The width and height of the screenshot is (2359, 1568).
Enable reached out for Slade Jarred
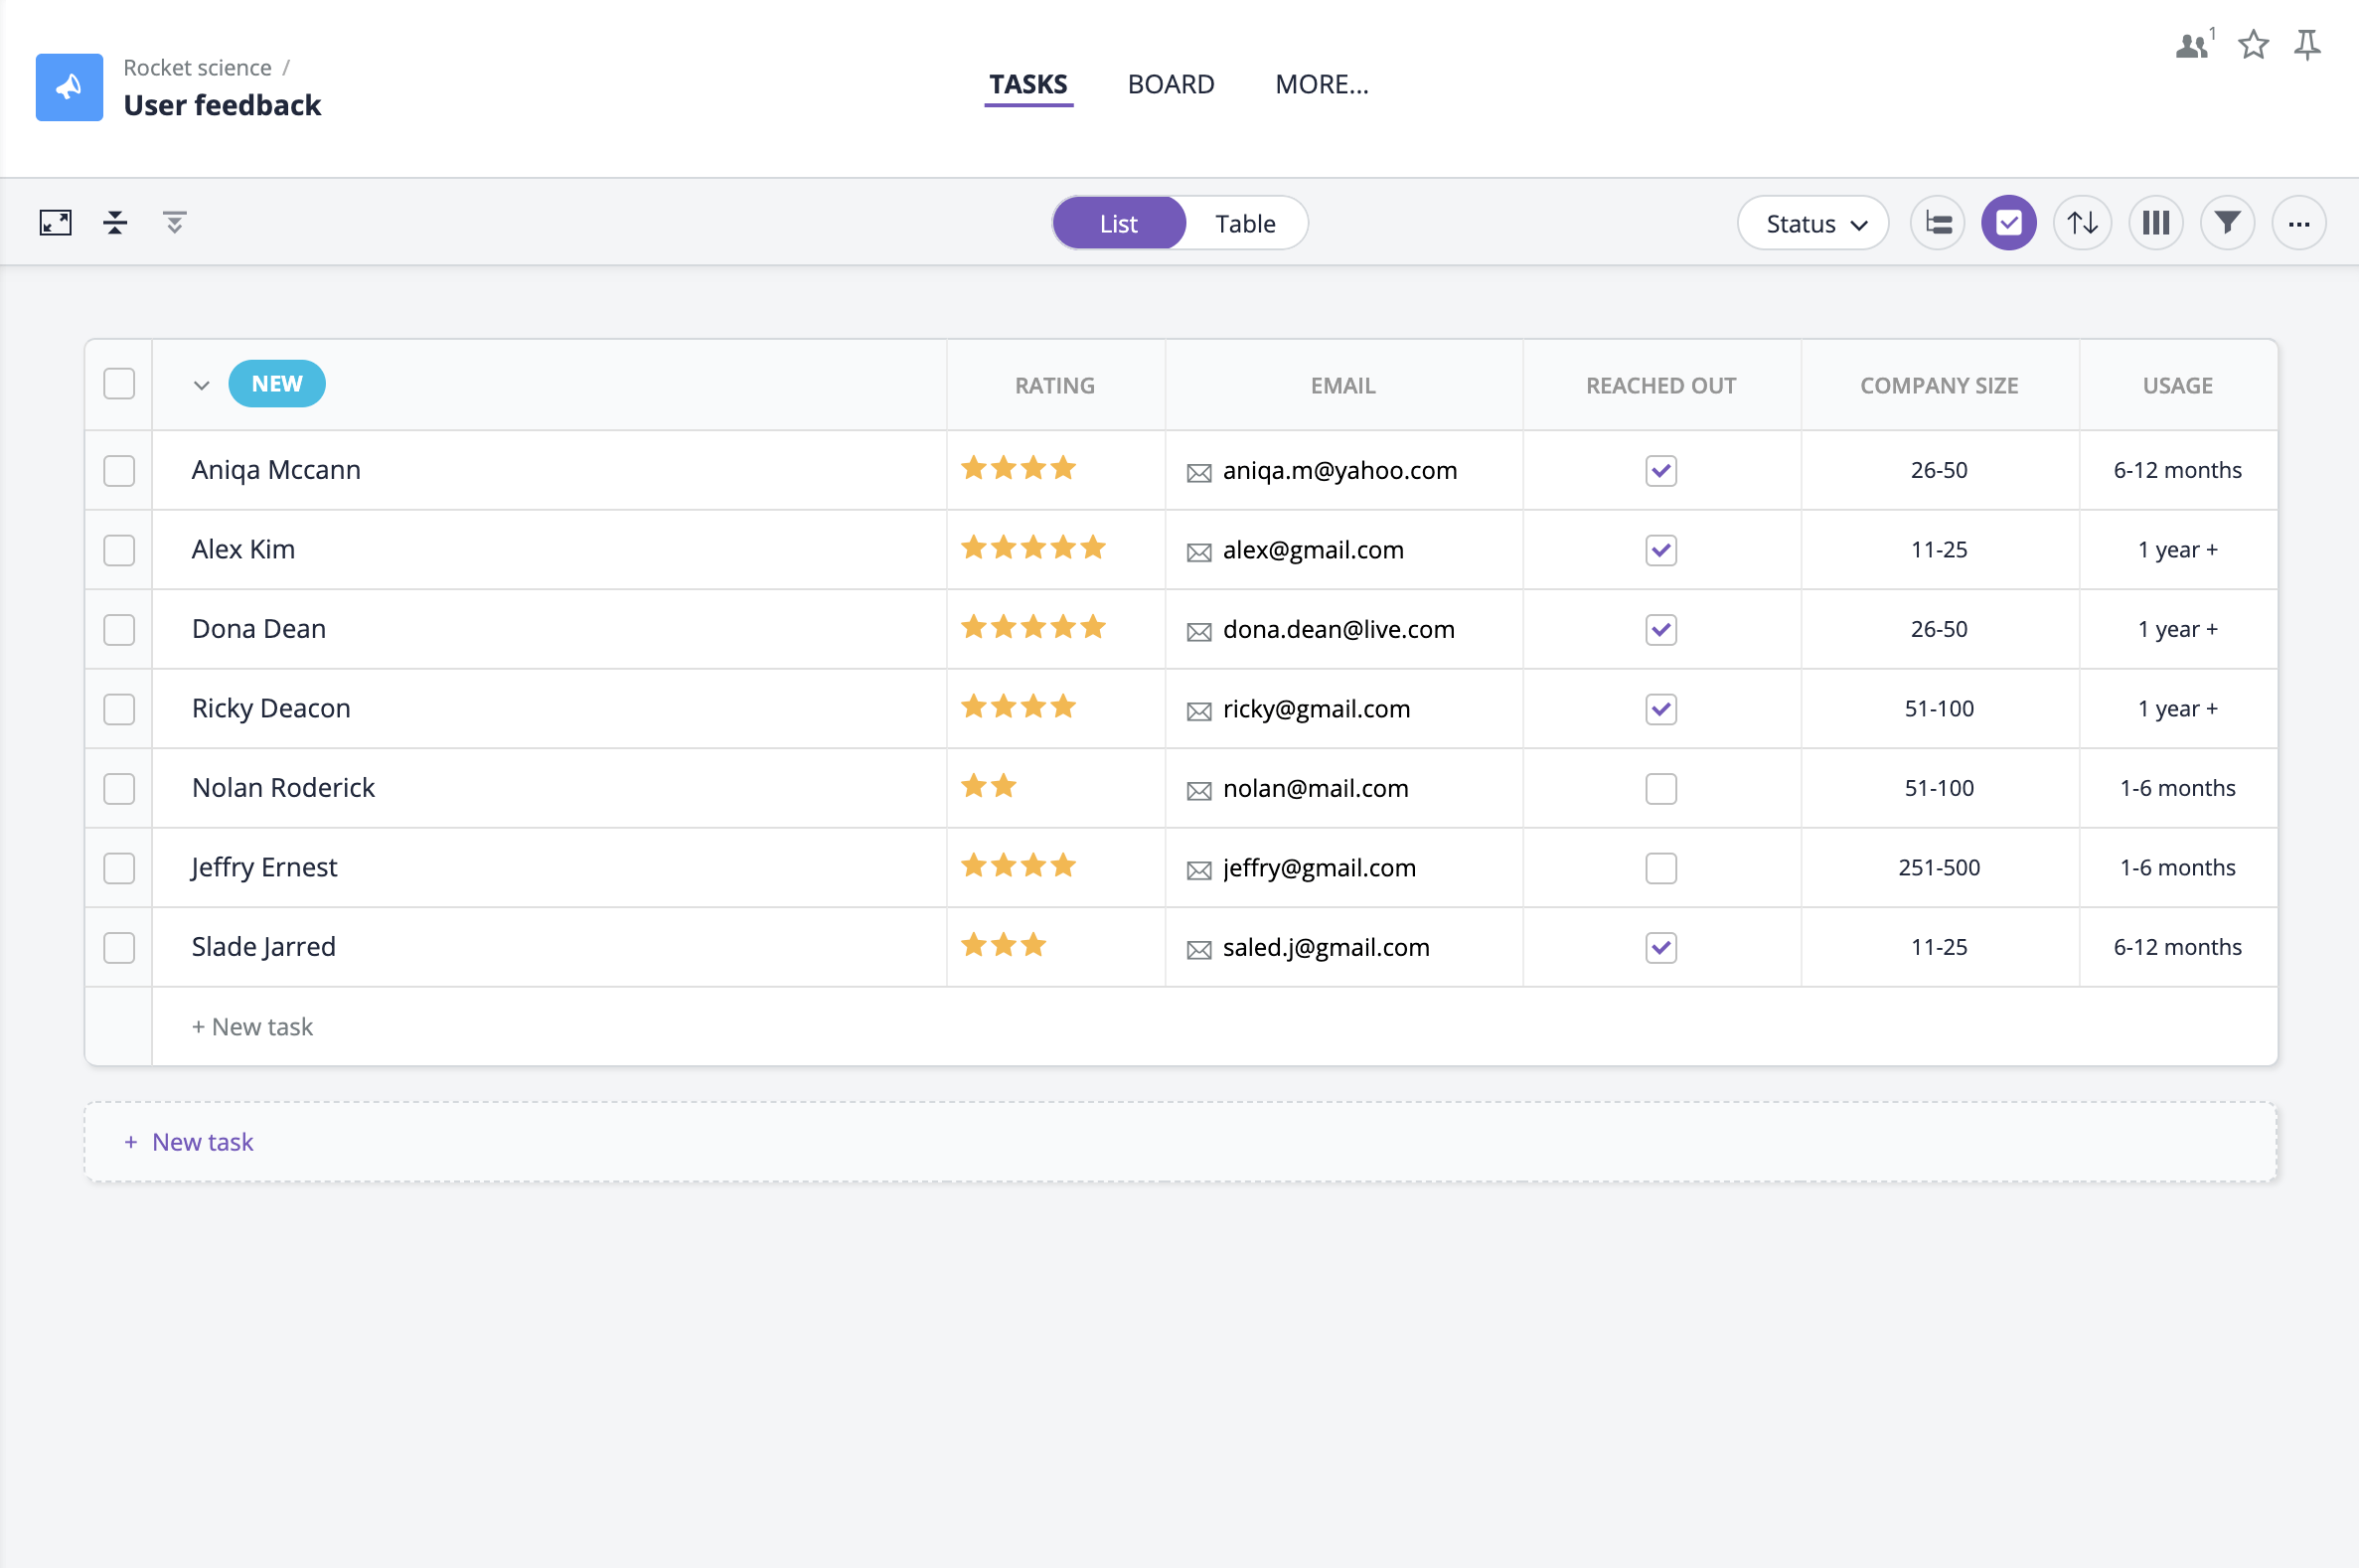coord(1660,947)
